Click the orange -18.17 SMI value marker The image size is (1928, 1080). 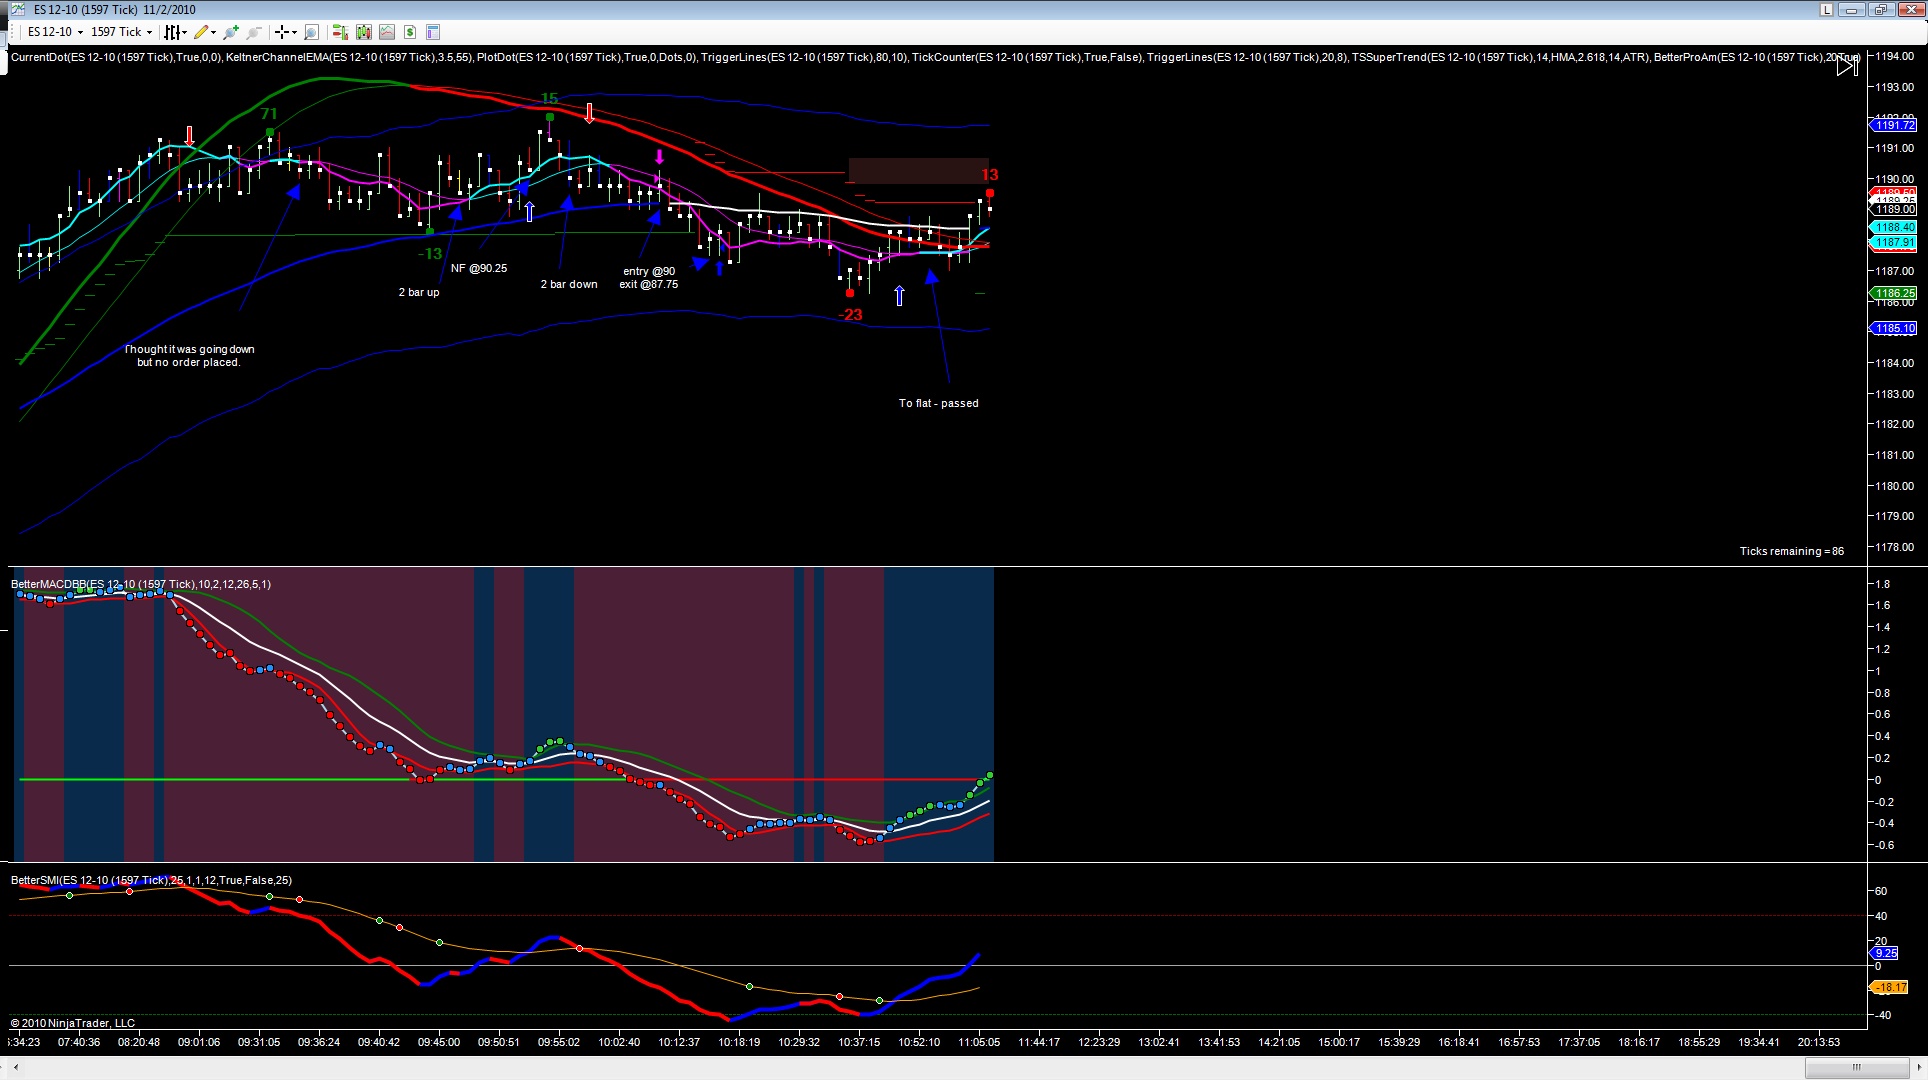point(1889,987)
